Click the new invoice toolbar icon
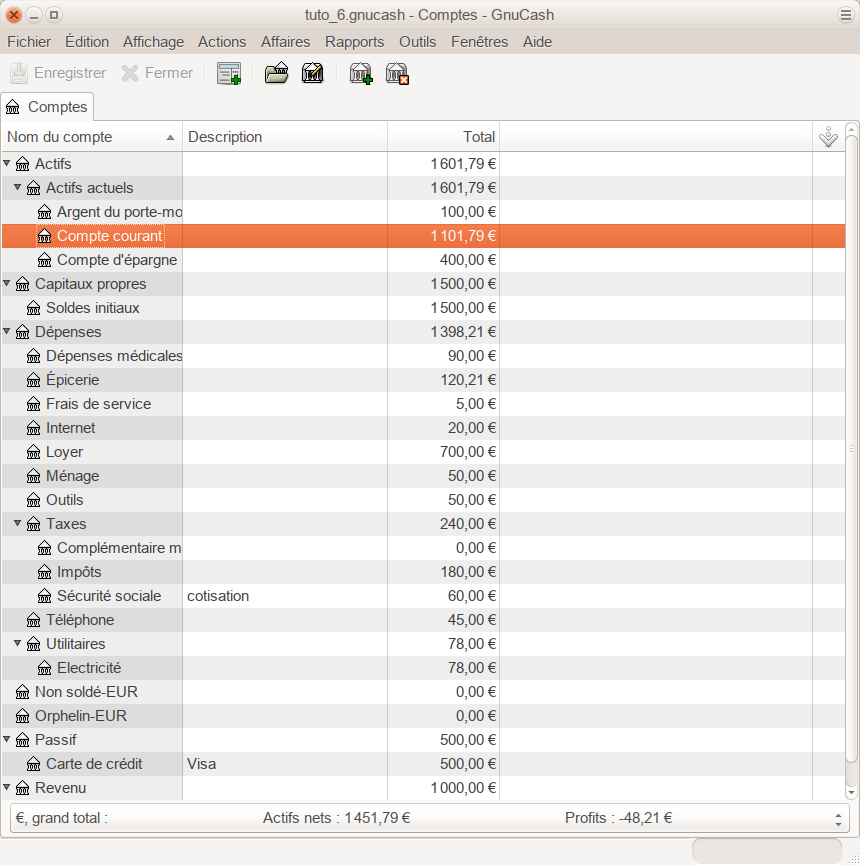Image resolution: width=860 pixels, height=865 pixels. point(229,73)
